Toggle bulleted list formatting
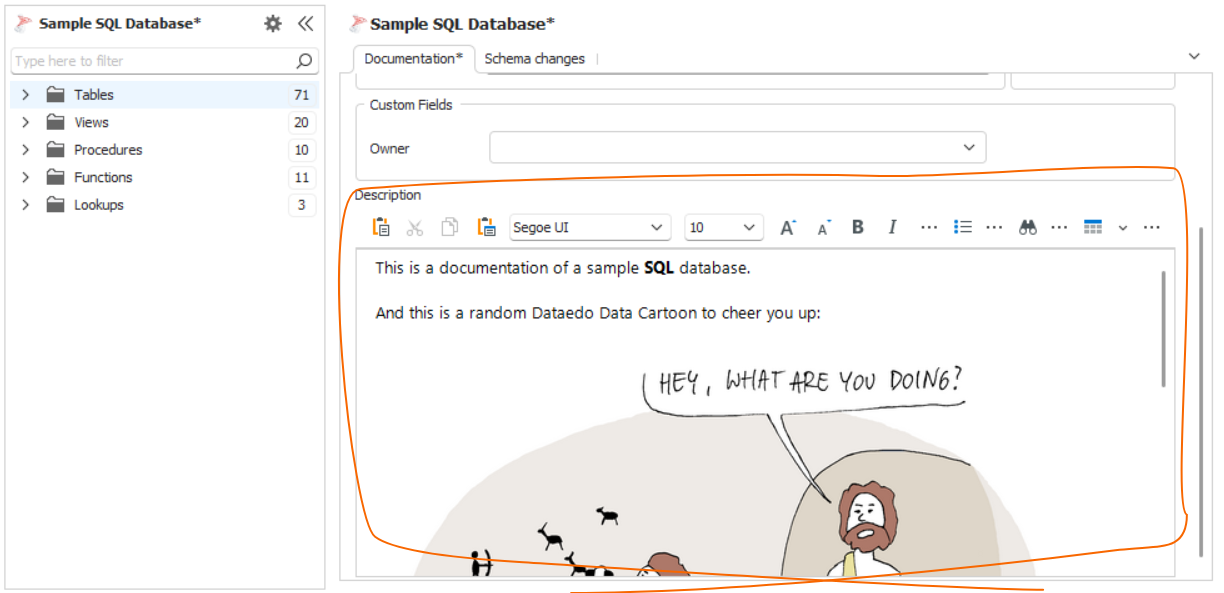This screenshot has height=593, width=1224. tap(963, 228)
